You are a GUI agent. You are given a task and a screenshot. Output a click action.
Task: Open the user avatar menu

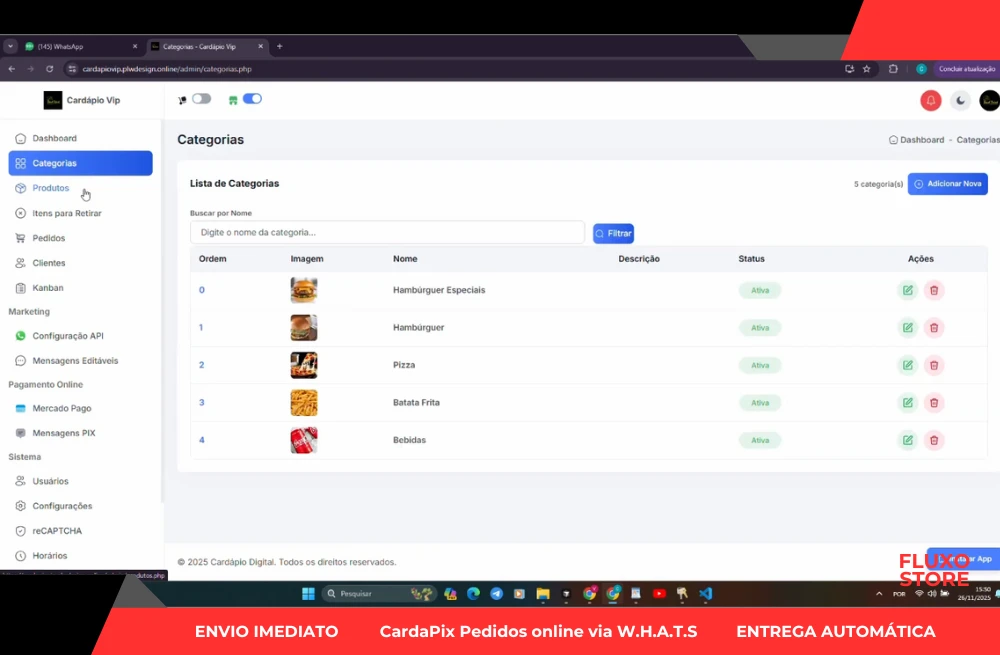[989, 100]
